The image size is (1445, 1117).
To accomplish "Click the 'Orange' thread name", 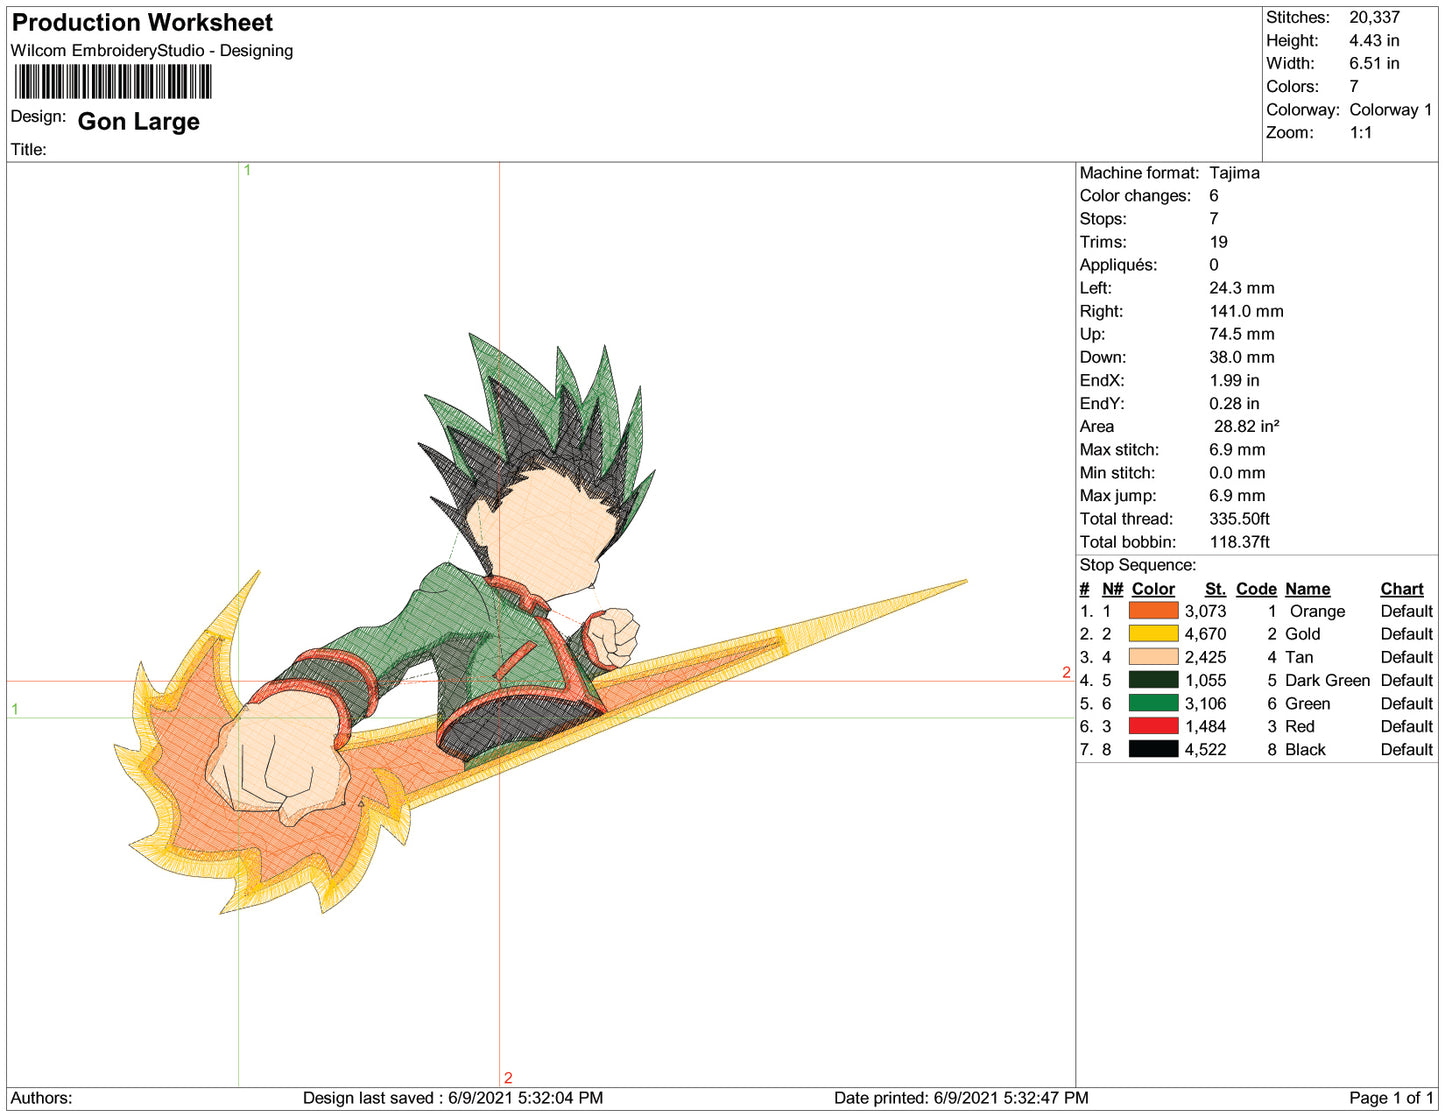I will [x=1317, y=611].
